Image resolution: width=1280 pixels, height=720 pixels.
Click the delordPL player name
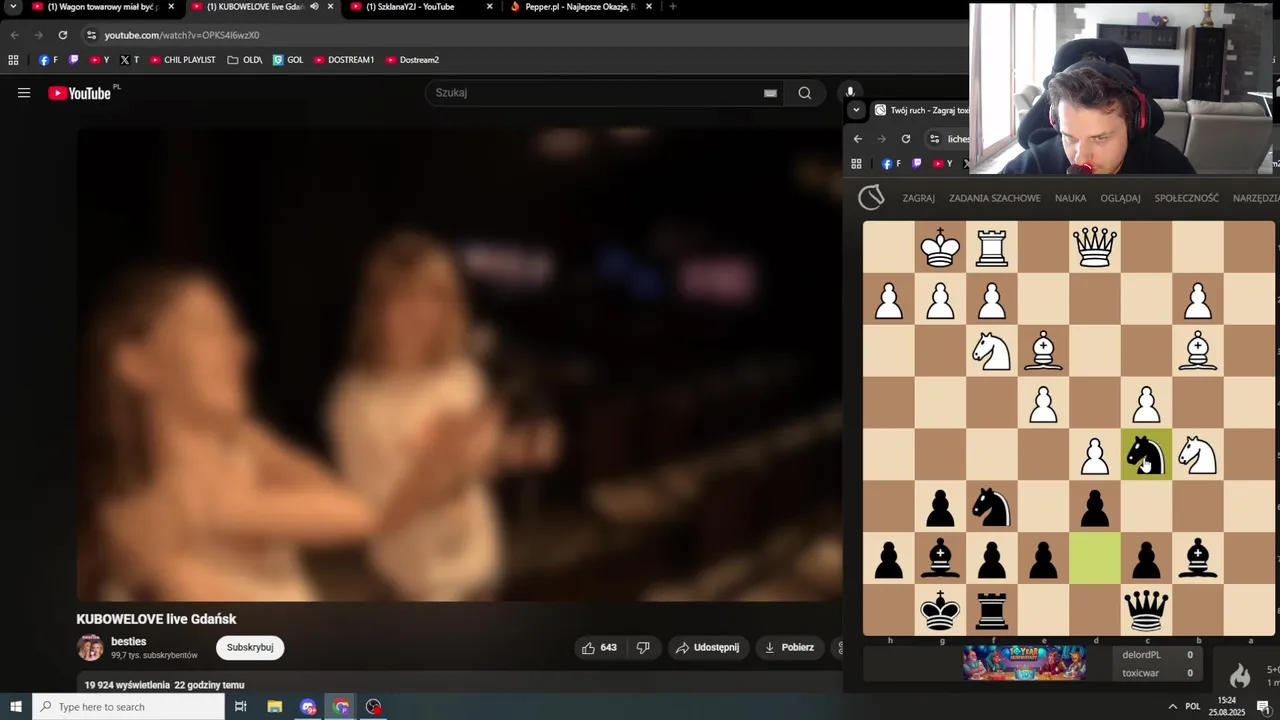pyautogui.click(x=1140, y=655)
